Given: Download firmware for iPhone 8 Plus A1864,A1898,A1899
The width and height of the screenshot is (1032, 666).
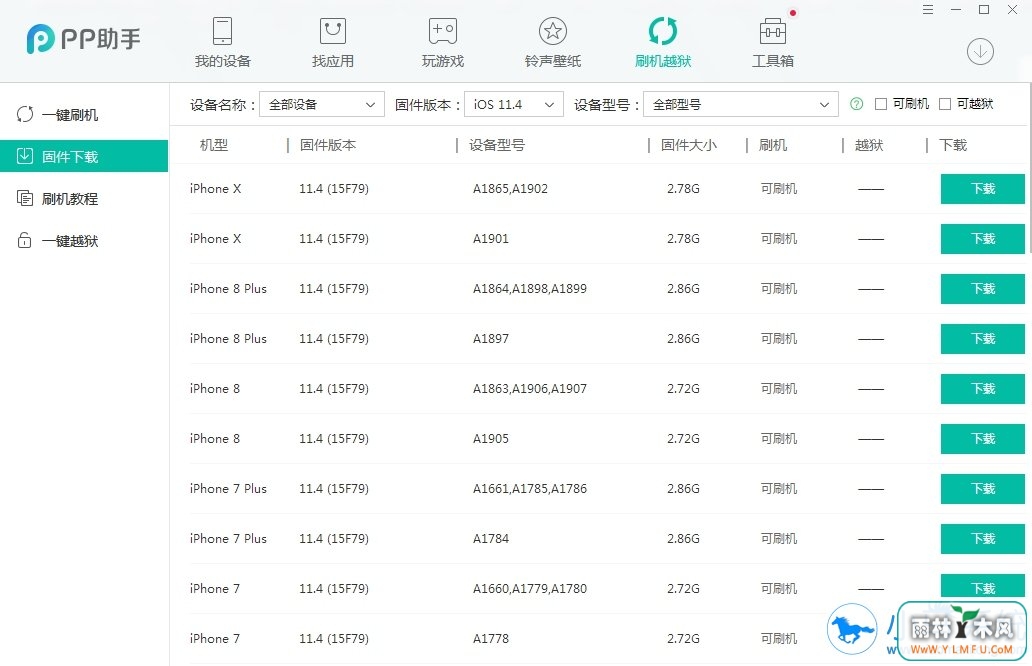Looking at the screenshot, I should 983,289.
